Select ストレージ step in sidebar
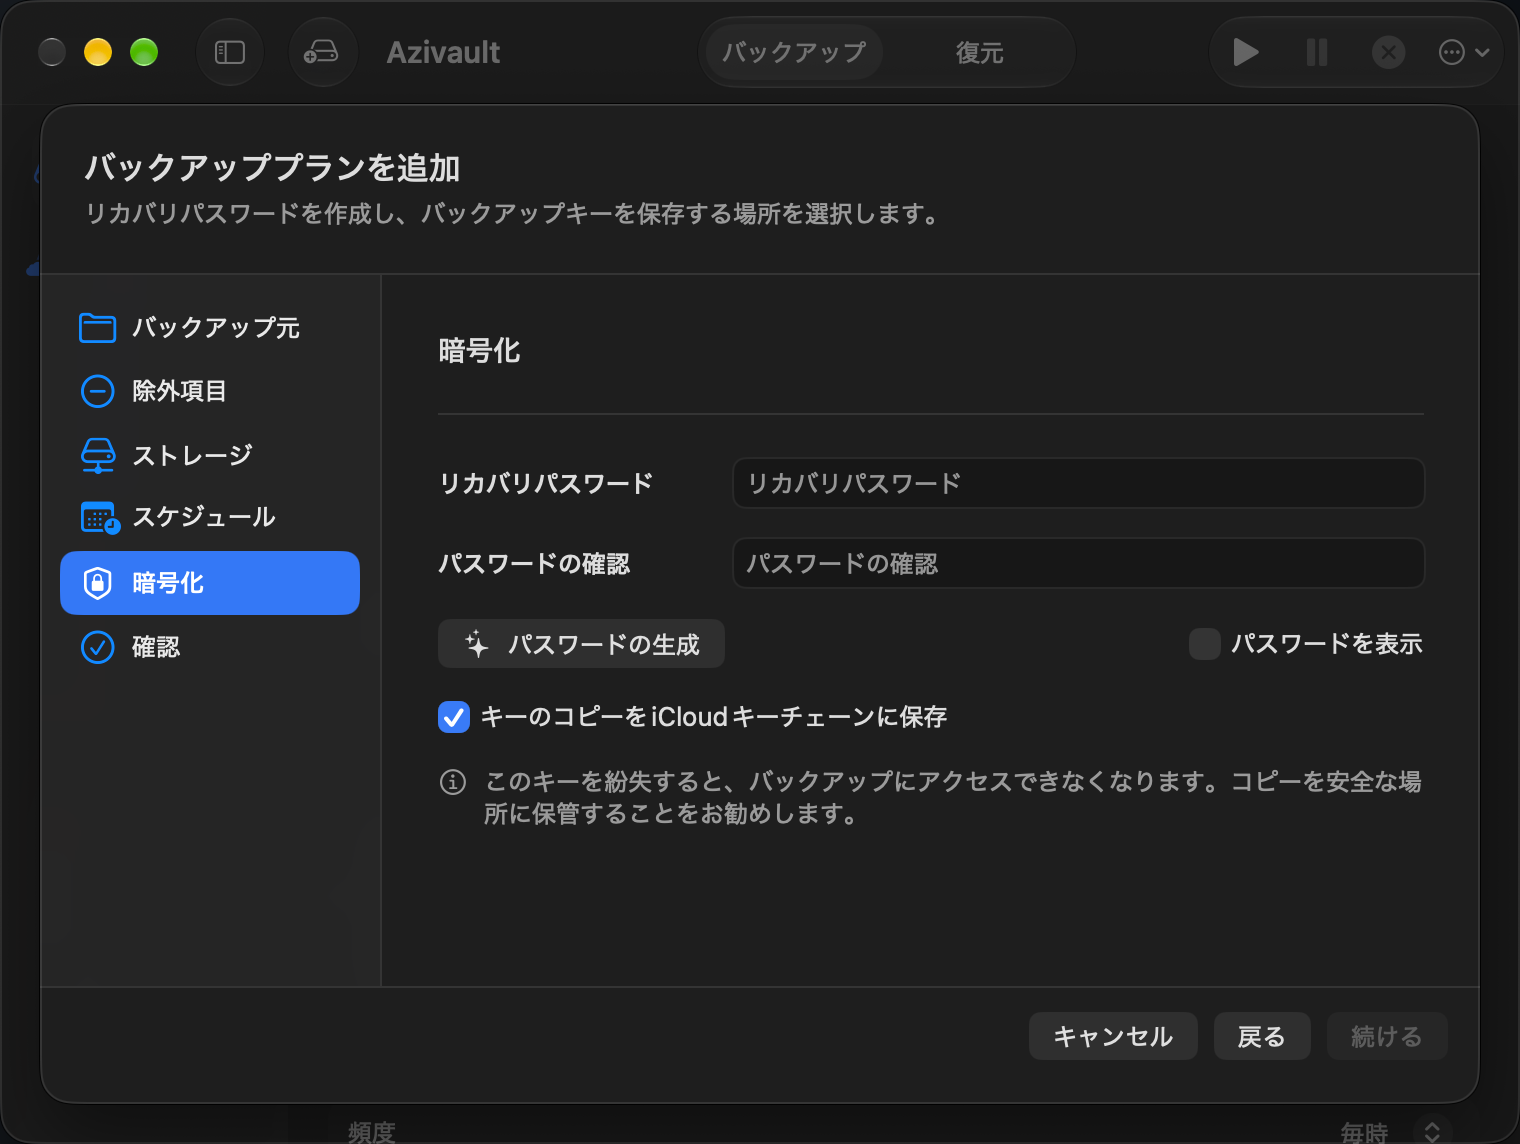 point(210,455)
